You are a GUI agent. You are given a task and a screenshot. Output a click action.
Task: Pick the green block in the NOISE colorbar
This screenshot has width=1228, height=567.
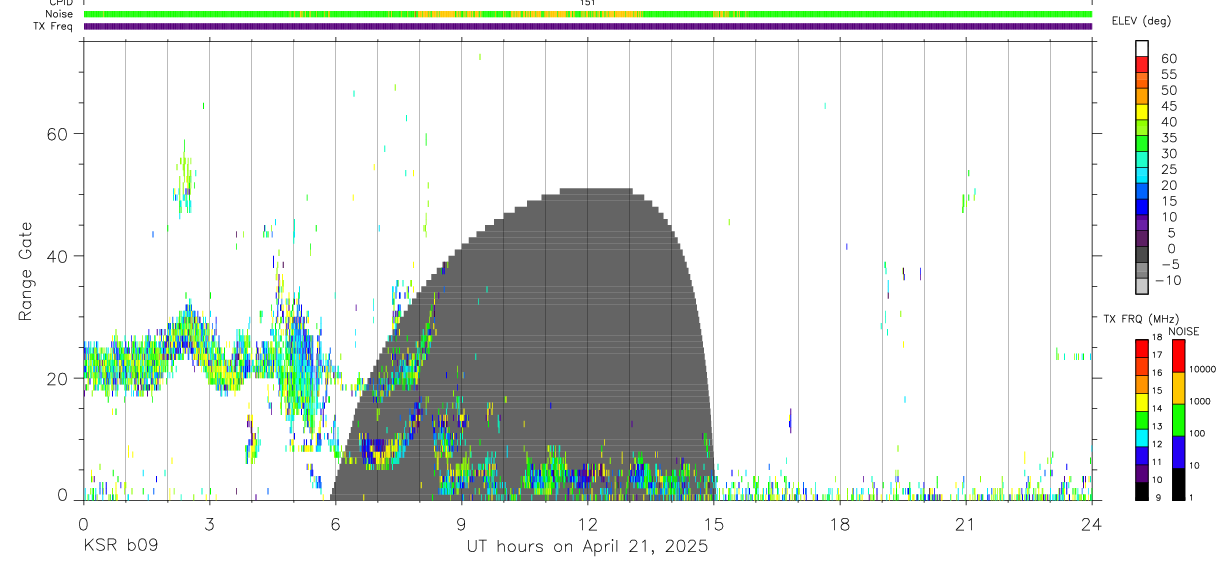click(x=1179, y=420)
